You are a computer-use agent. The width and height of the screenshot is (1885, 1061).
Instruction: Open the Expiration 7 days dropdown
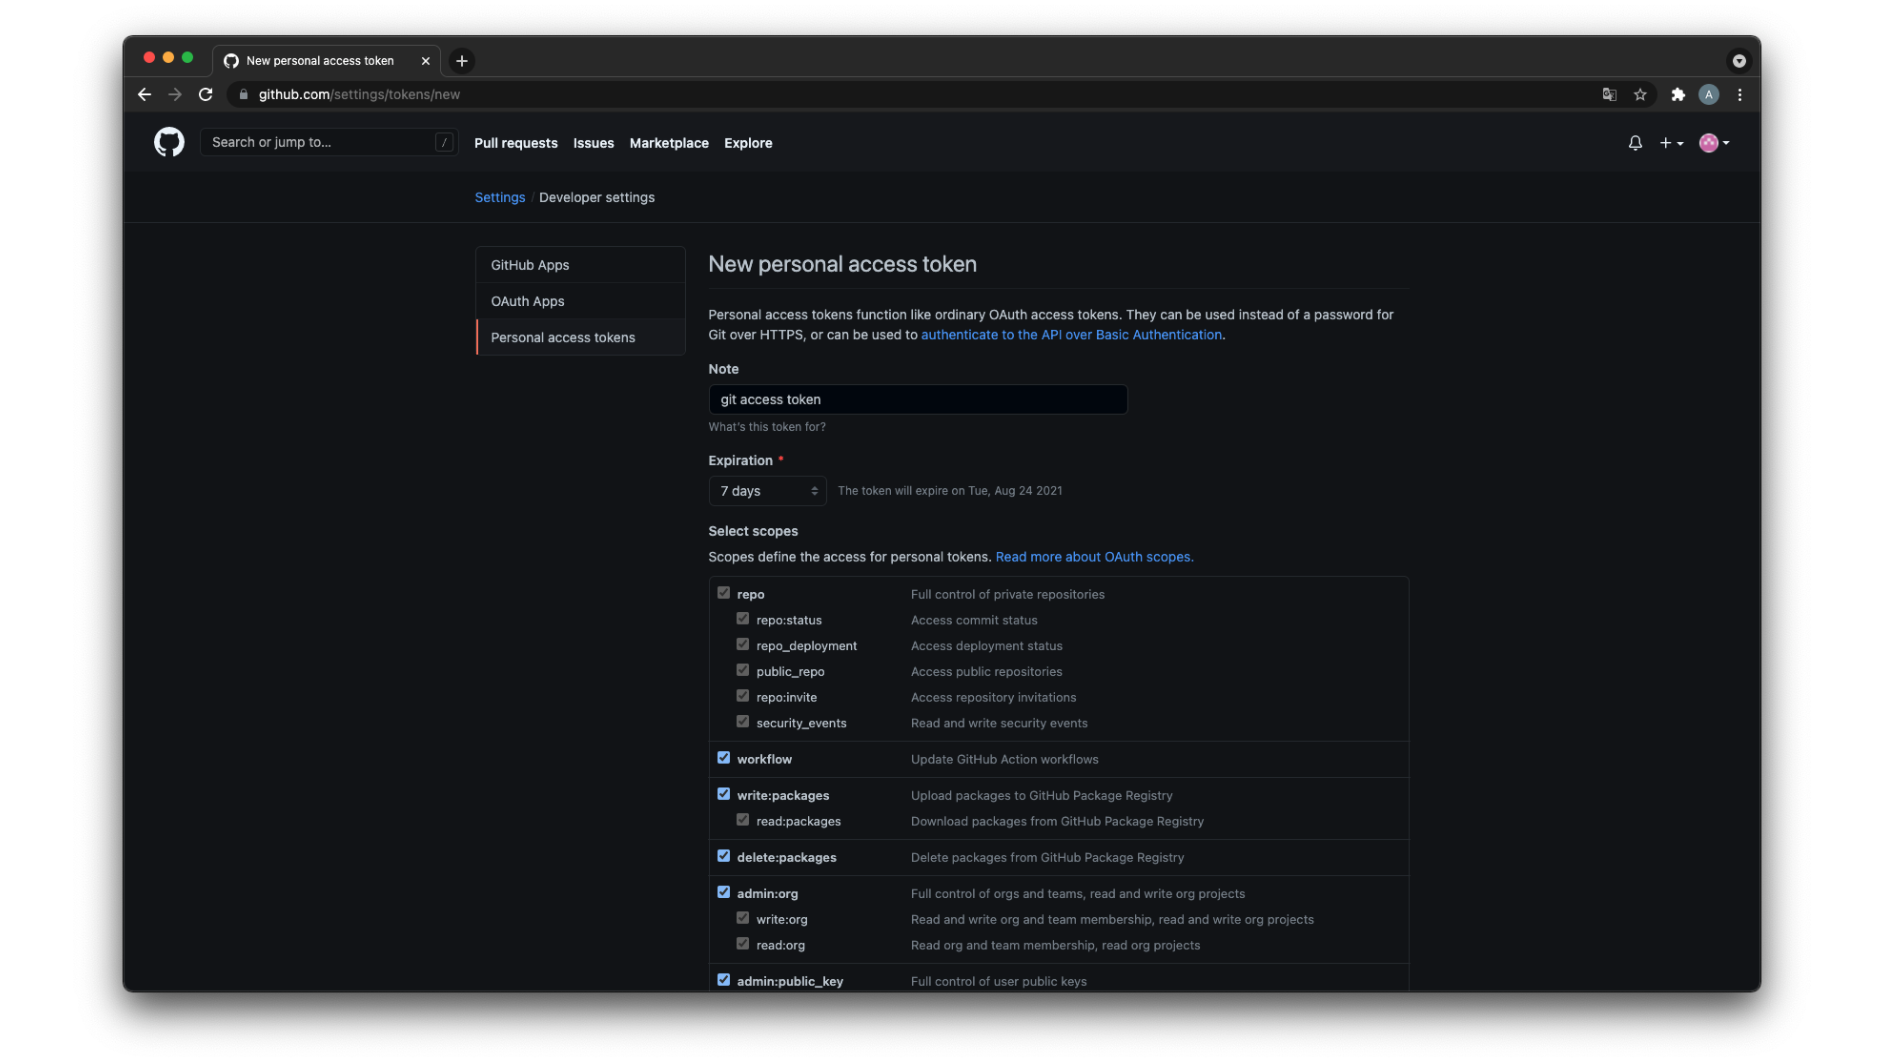(x=768, y=491)
